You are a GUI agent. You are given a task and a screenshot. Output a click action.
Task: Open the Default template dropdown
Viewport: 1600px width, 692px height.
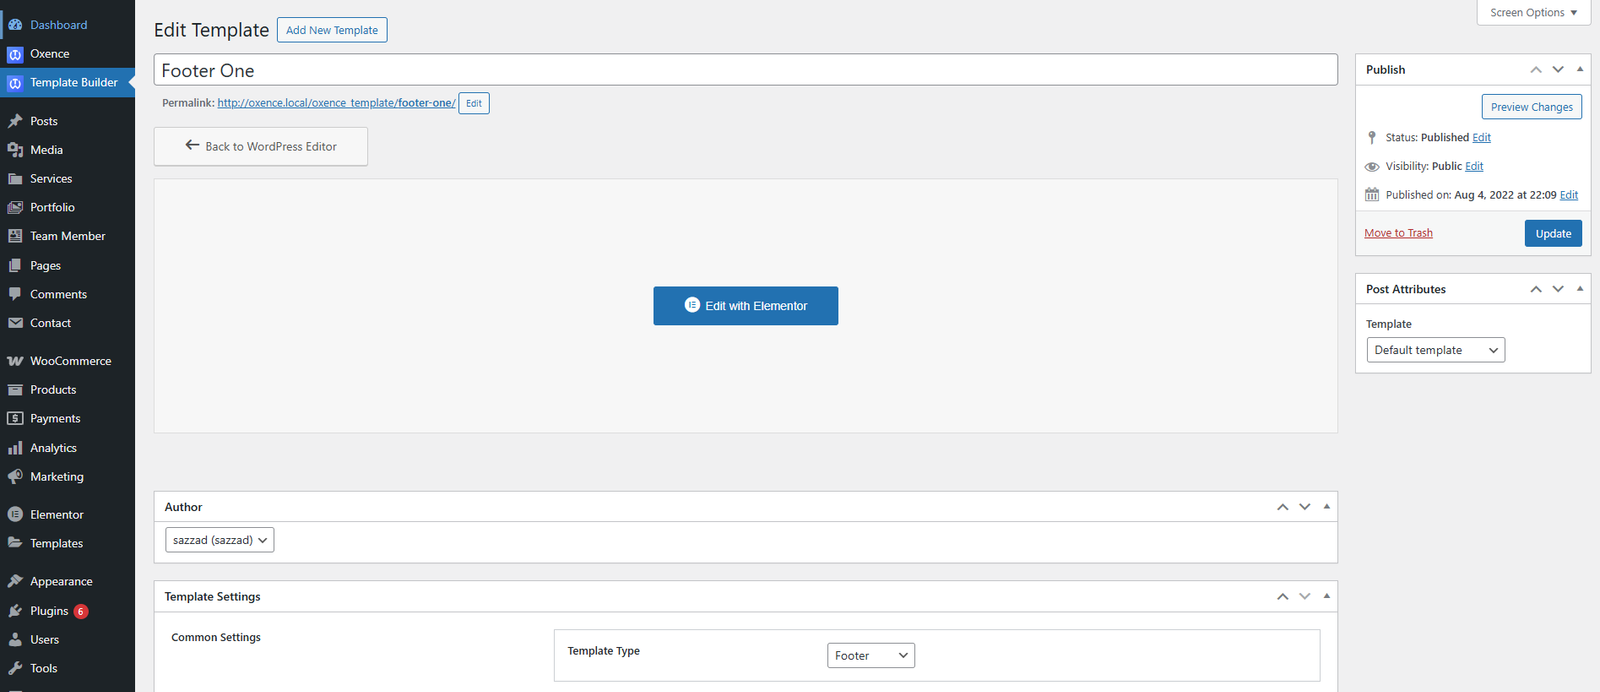pos(1435,350)
